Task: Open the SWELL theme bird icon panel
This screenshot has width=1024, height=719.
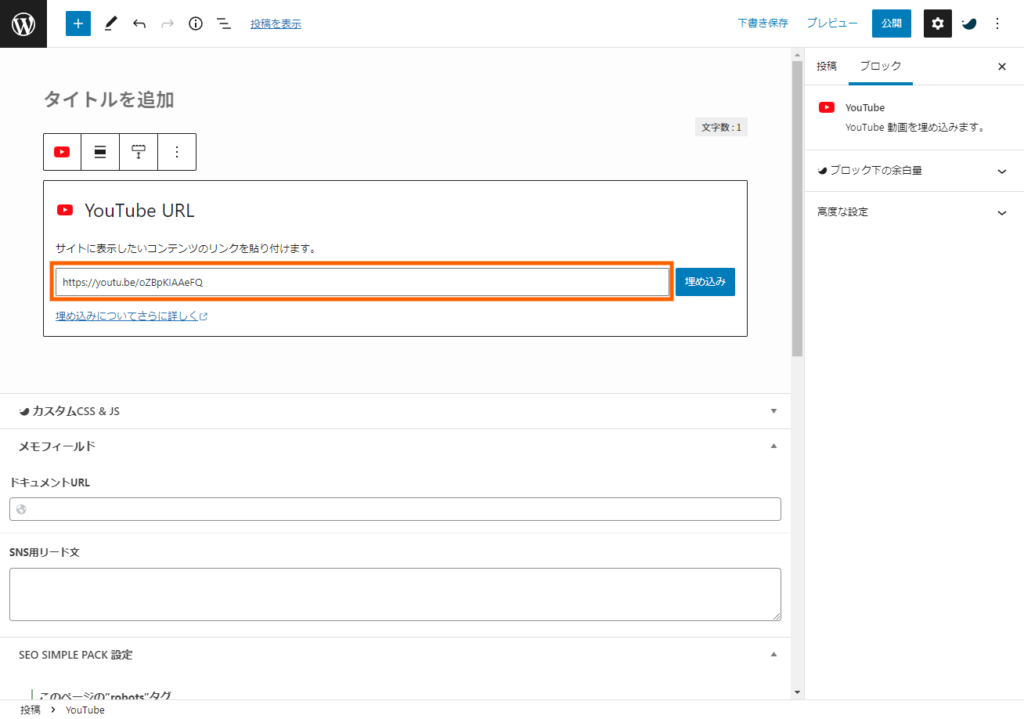Action: pos(969,24)
